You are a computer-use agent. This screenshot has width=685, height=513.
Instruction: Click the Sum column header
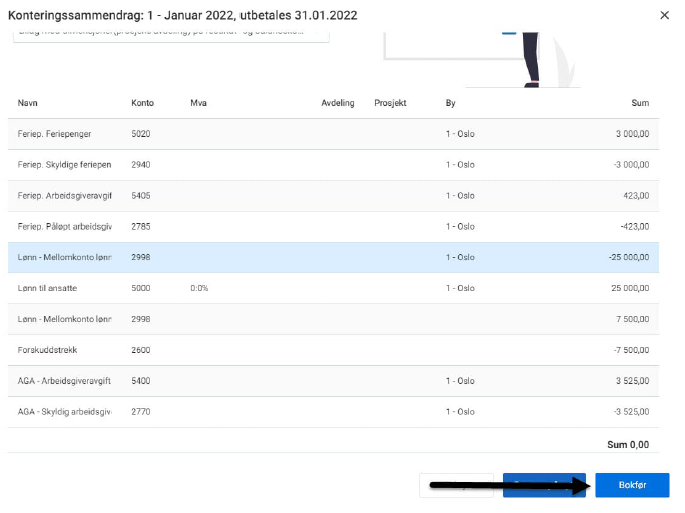tap(640, 103)
